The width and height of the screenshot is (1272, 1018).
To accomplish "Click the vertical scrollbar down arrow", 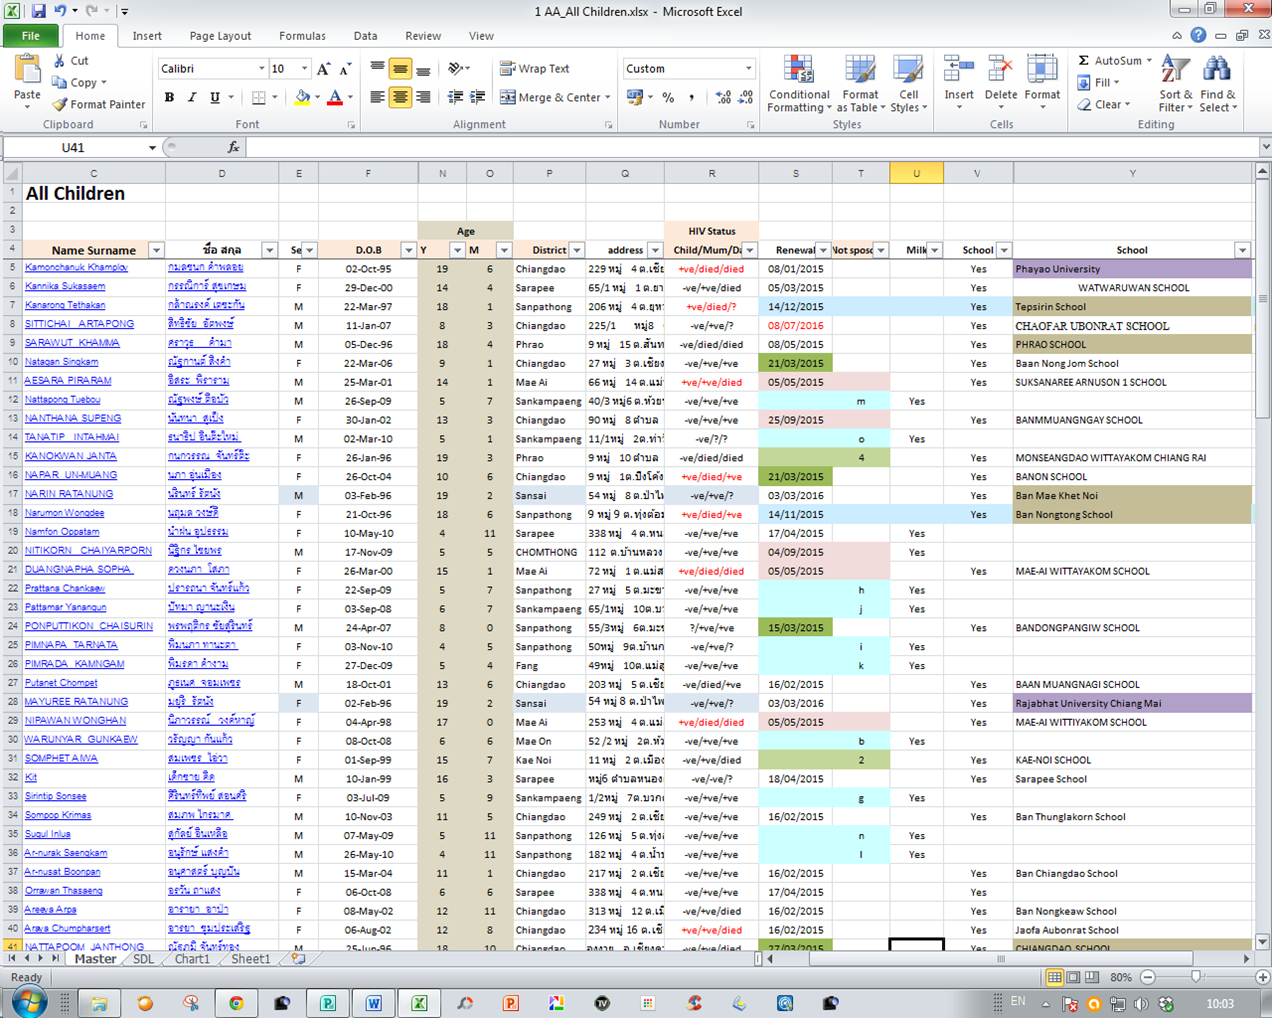I will [1262, 942].
